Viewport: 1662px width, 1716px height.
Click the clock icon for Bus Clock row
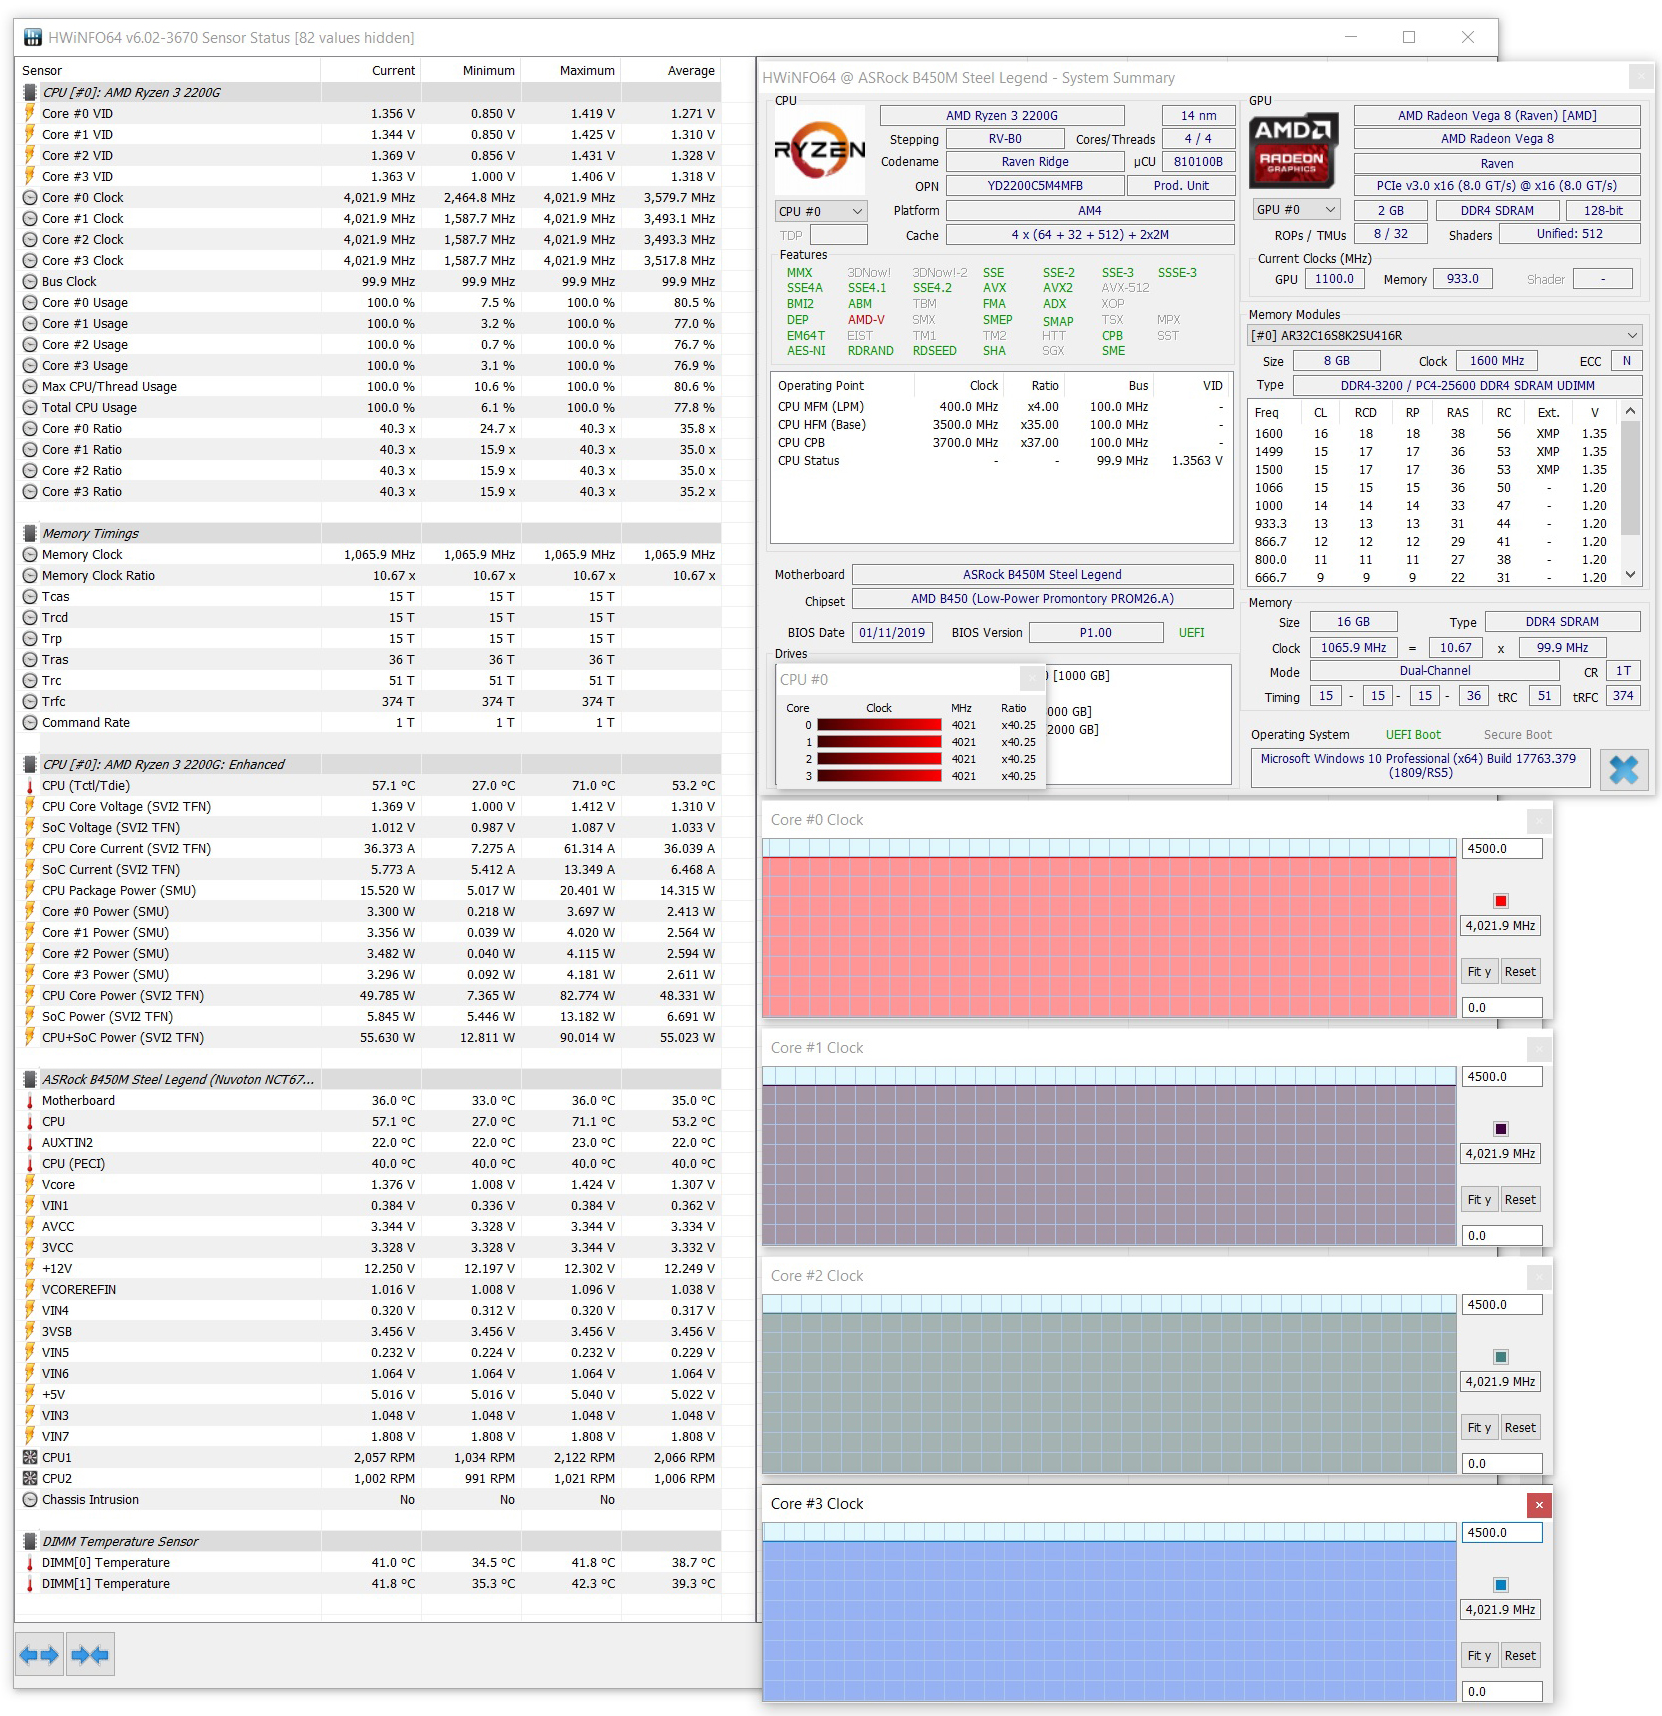click(x=30, y=281)
